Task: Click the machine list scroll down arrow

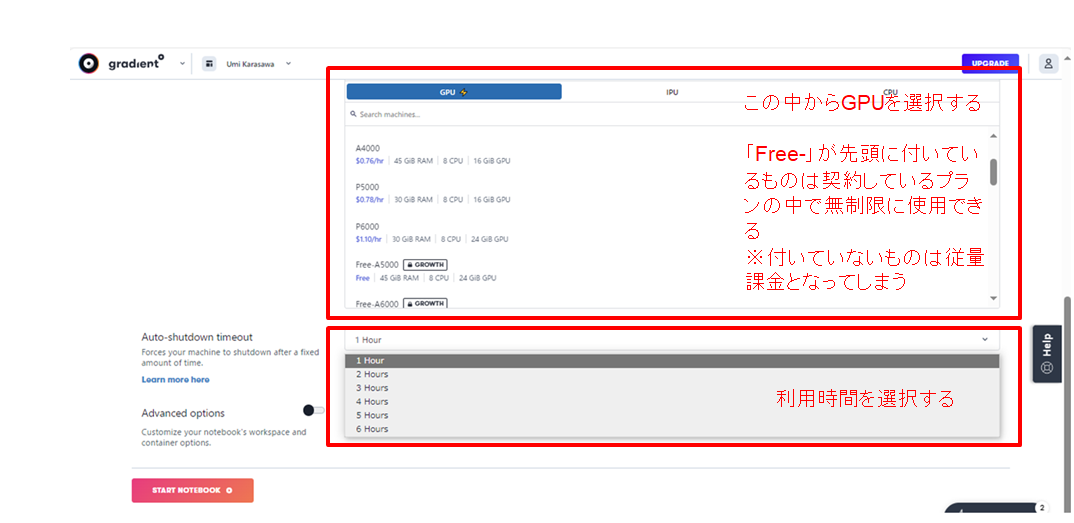Action: tap(994, 298)
